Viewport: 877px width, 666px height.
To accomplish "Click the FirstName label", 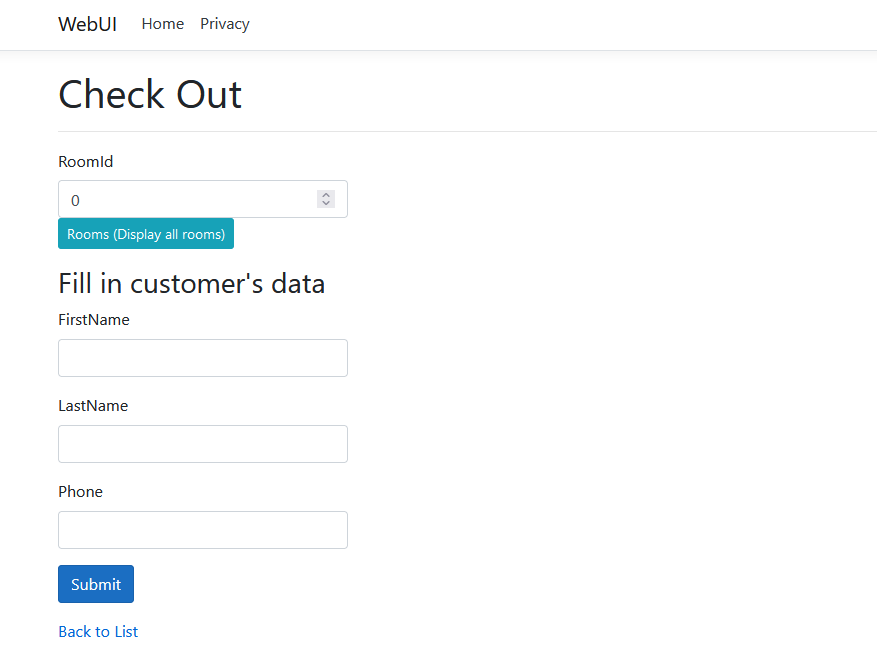I will pyautogui.click(x=94, y=319).
